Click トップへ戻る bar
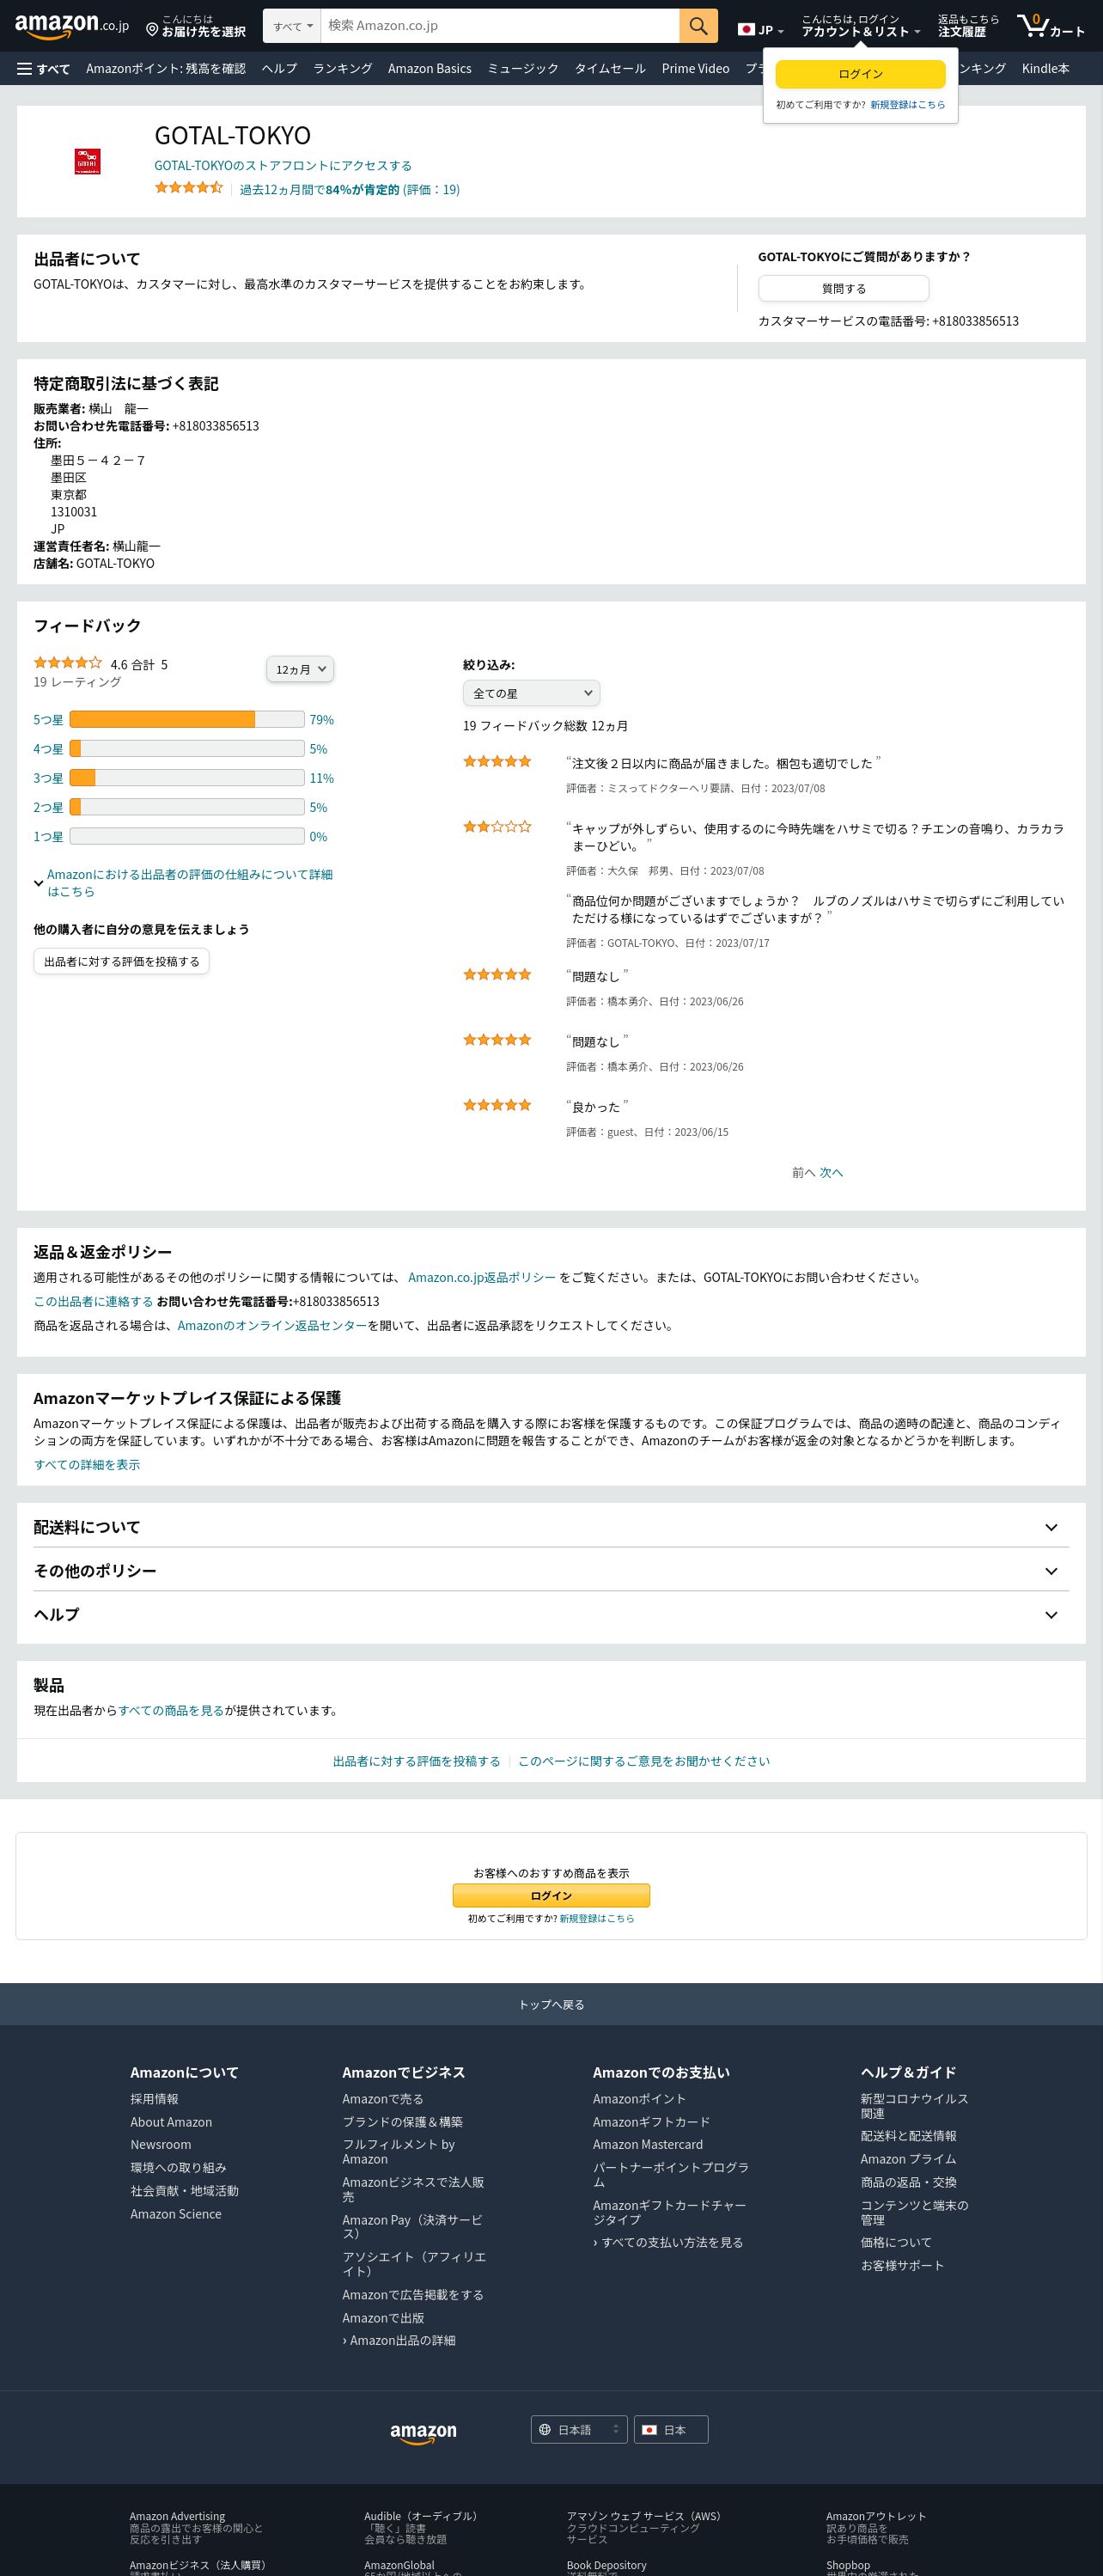Screen dimensions: 1103x2576 point(551,2004)
